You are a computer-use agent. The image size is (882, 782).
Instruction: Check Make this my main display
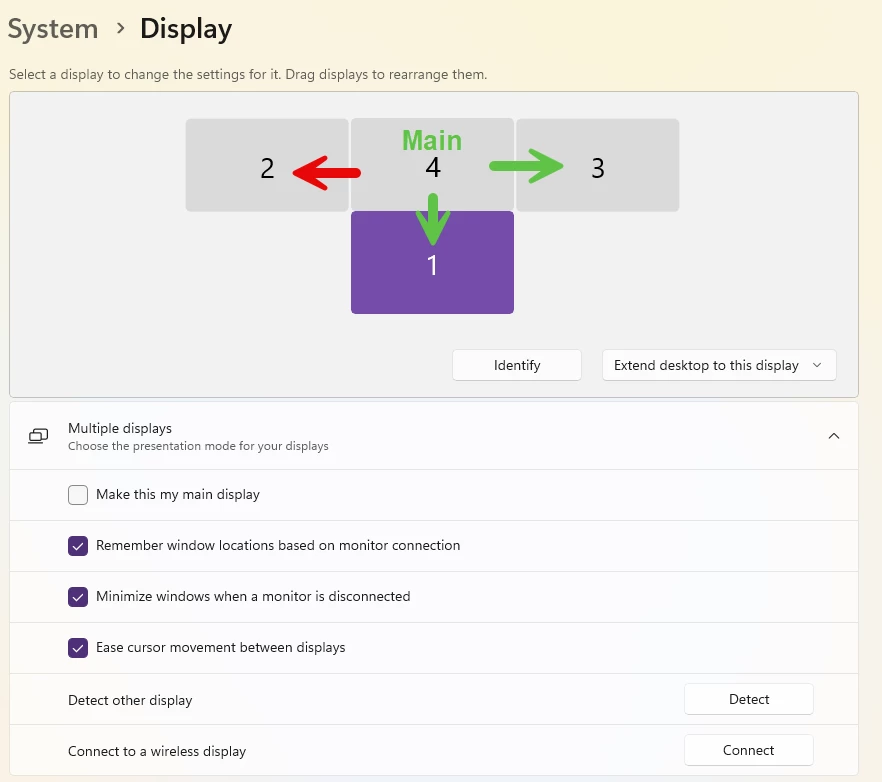(78, 495)
